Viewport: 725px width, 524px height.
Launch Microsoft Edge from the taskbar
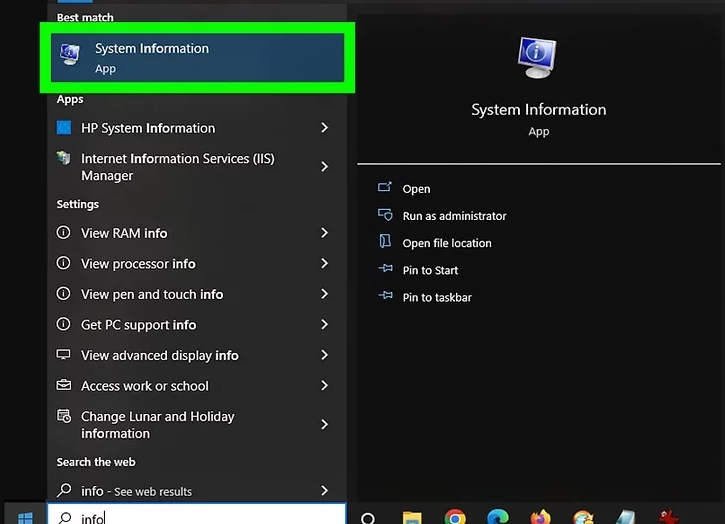[498, 517]
